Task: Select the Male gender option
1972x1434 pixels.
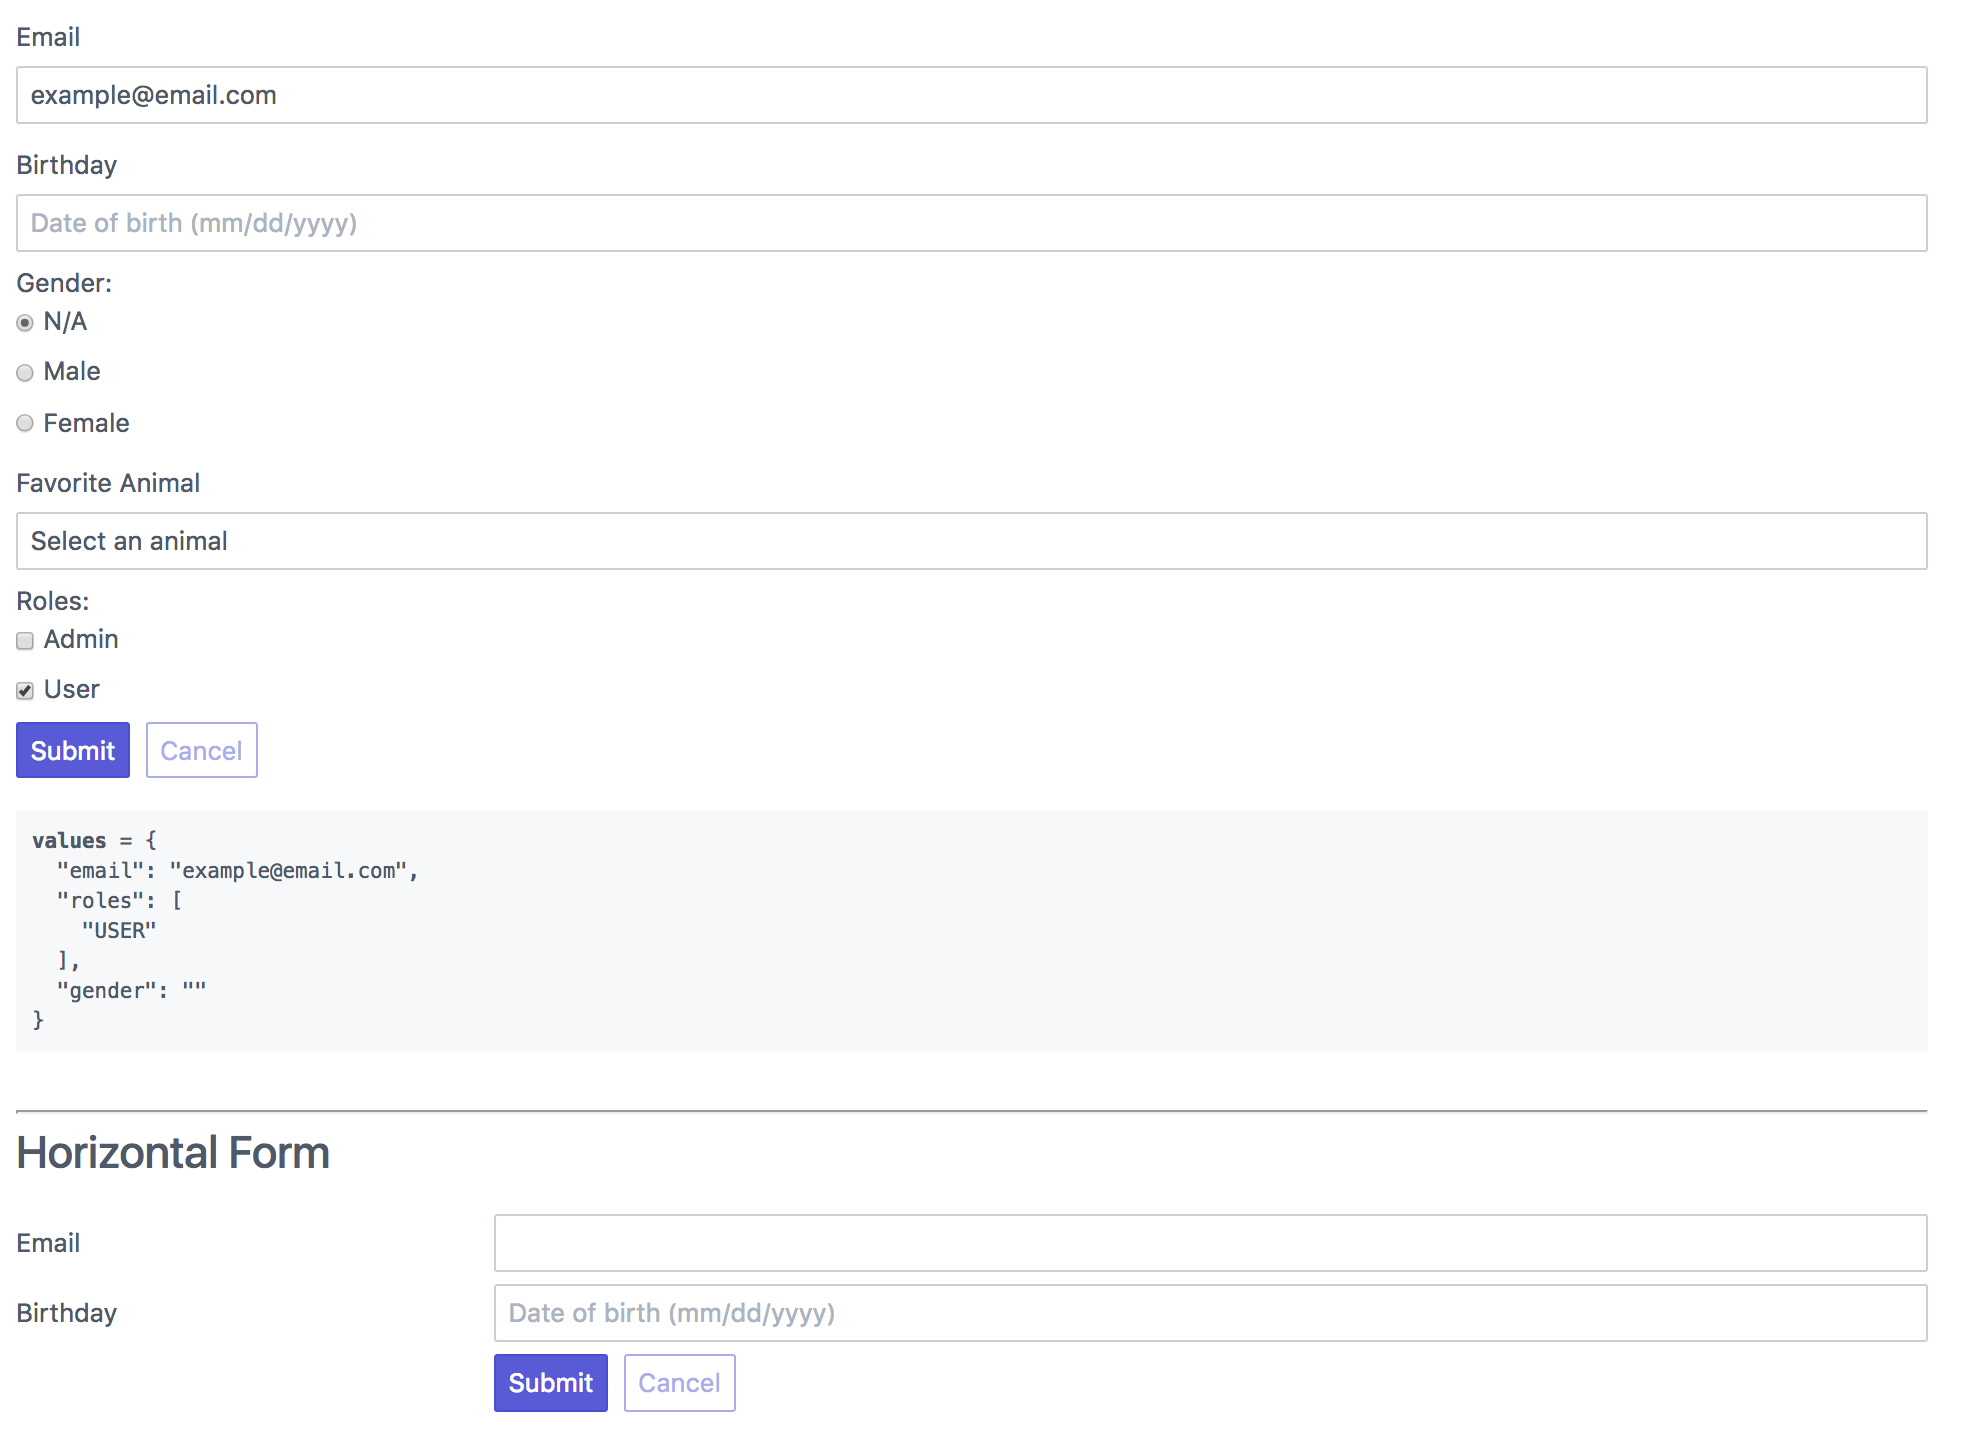Action: [25, 373]
